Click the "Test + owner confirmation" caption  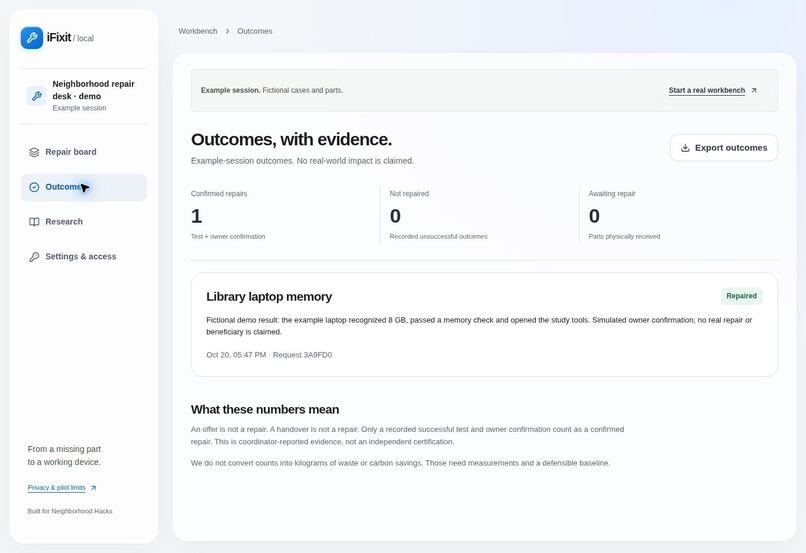tap(228, 237)
